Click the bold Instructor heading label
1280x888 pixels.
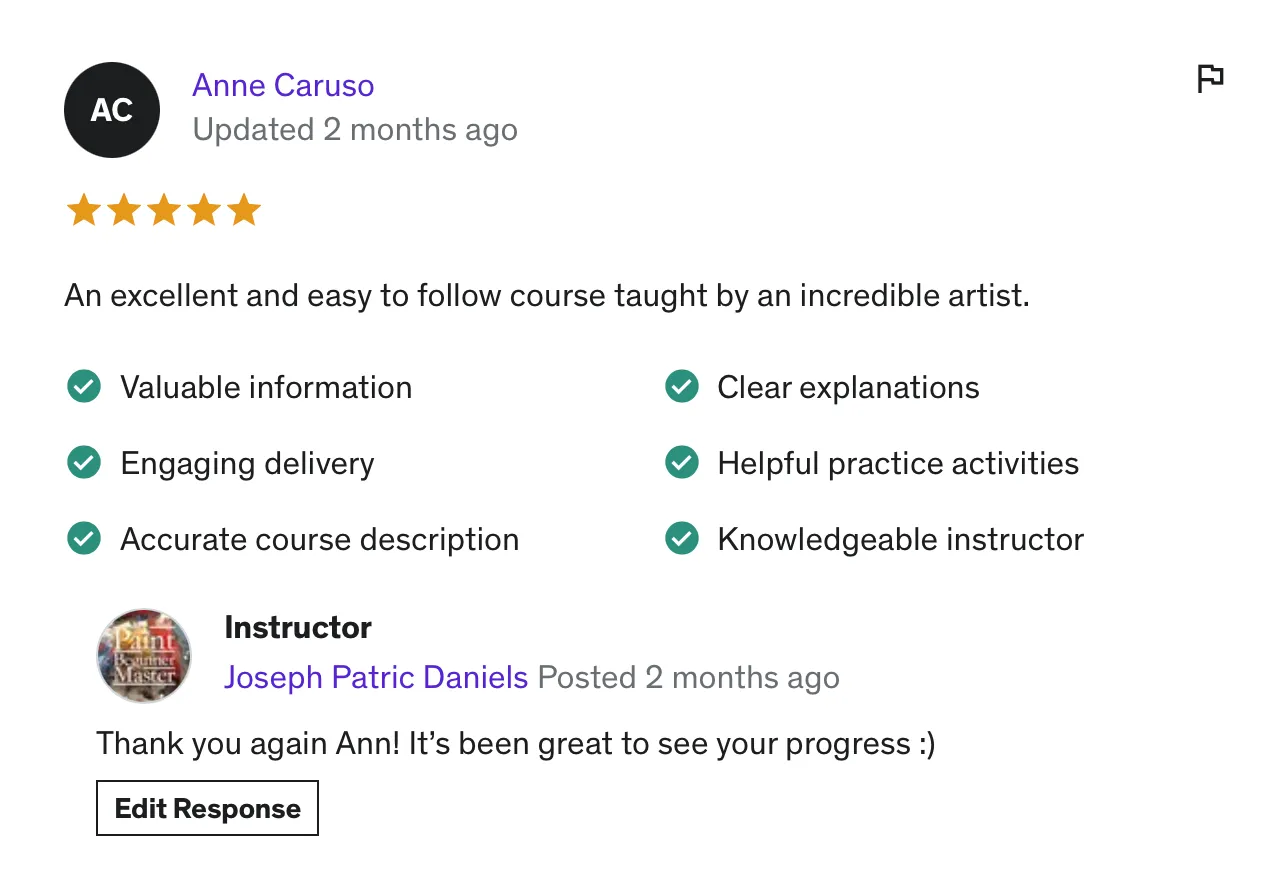coord(298,627)
